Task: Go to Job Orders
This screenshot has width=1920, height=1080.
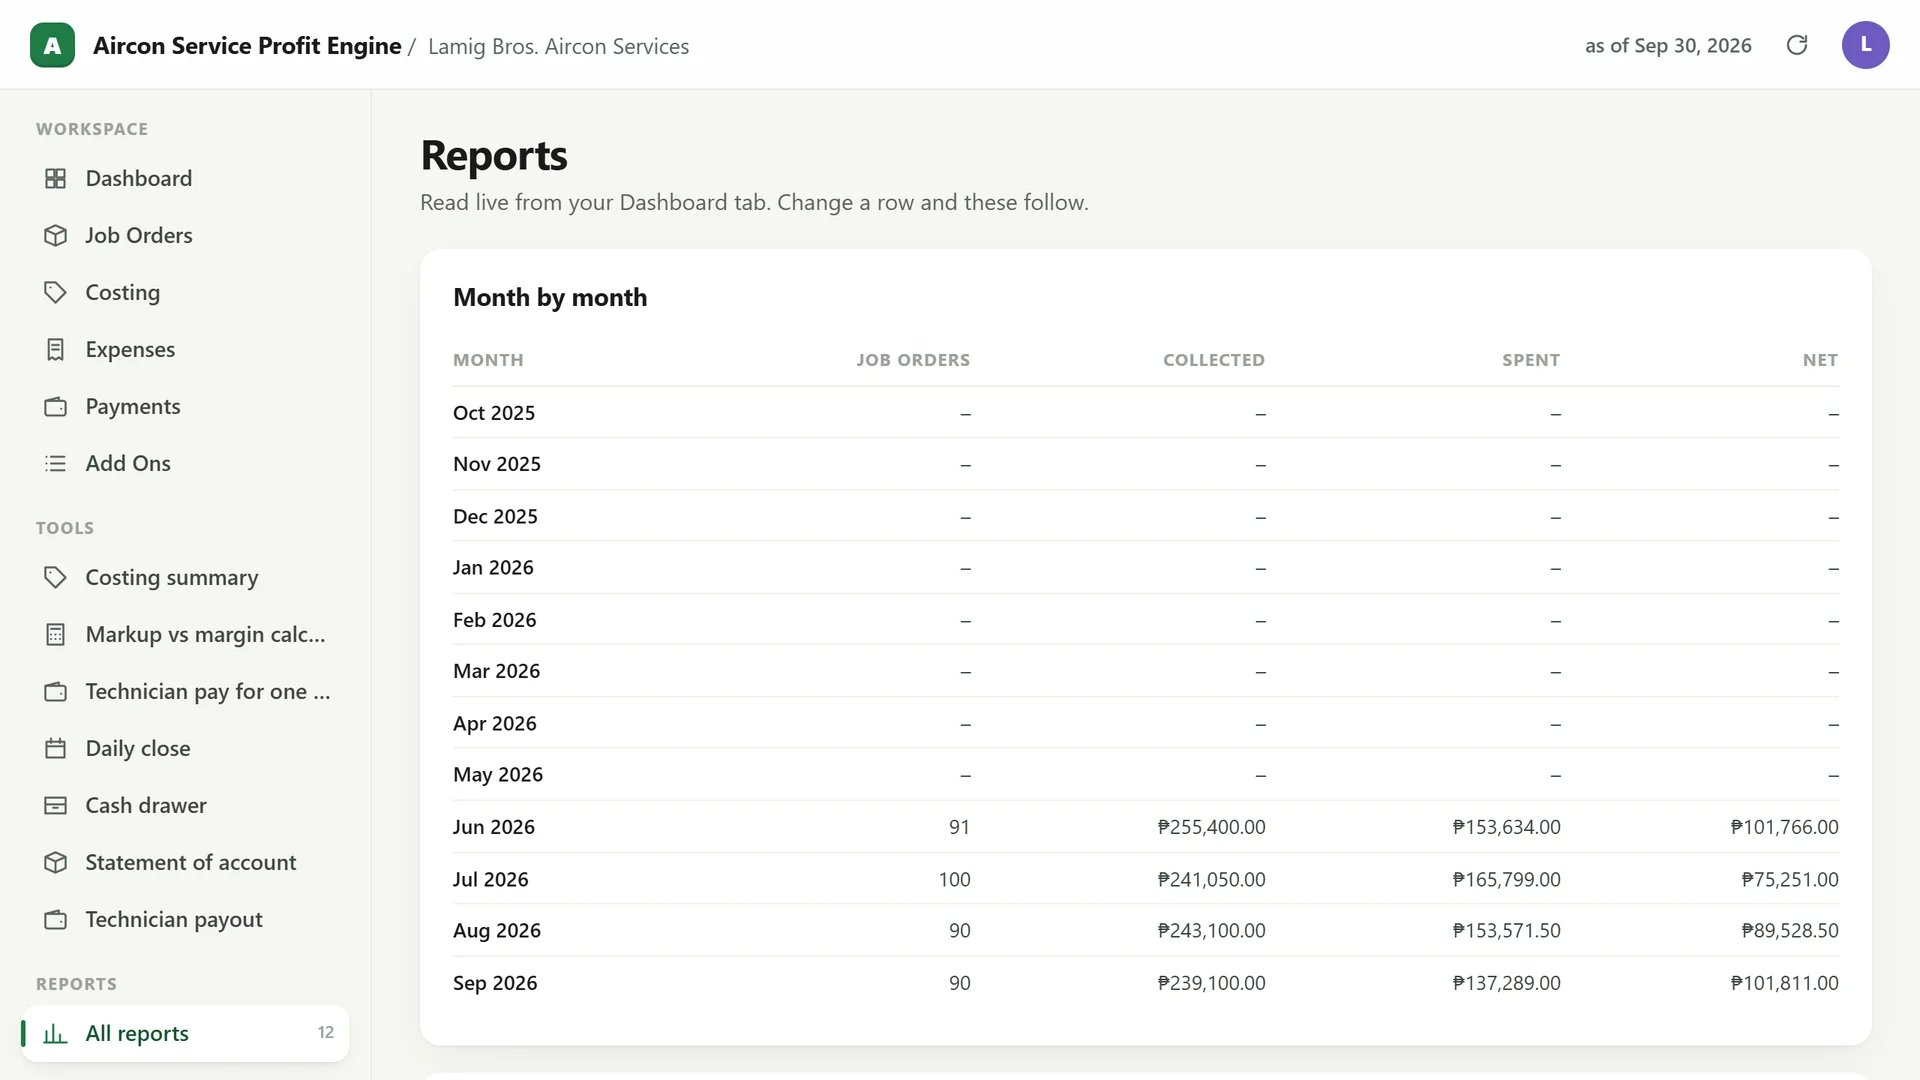Action: click(185, 235)
